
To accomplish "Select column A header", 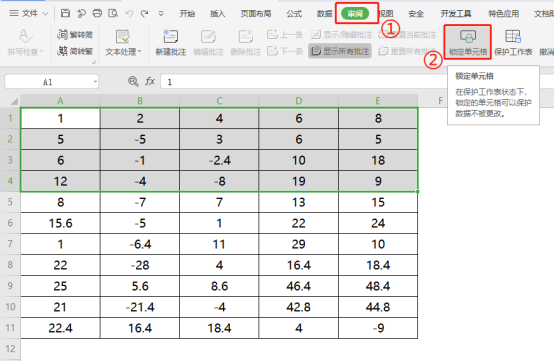I will [x=60, y=101].
